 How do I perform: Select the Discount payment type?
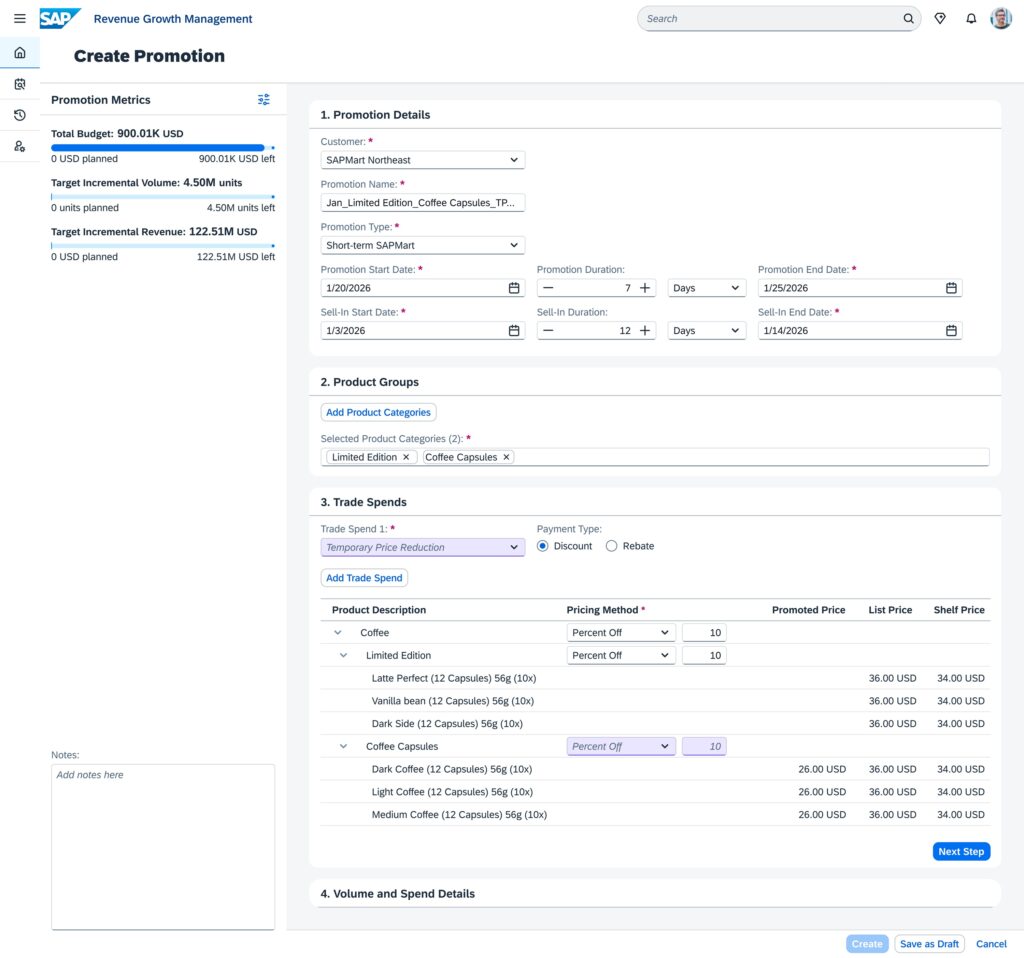pos(543,546)
